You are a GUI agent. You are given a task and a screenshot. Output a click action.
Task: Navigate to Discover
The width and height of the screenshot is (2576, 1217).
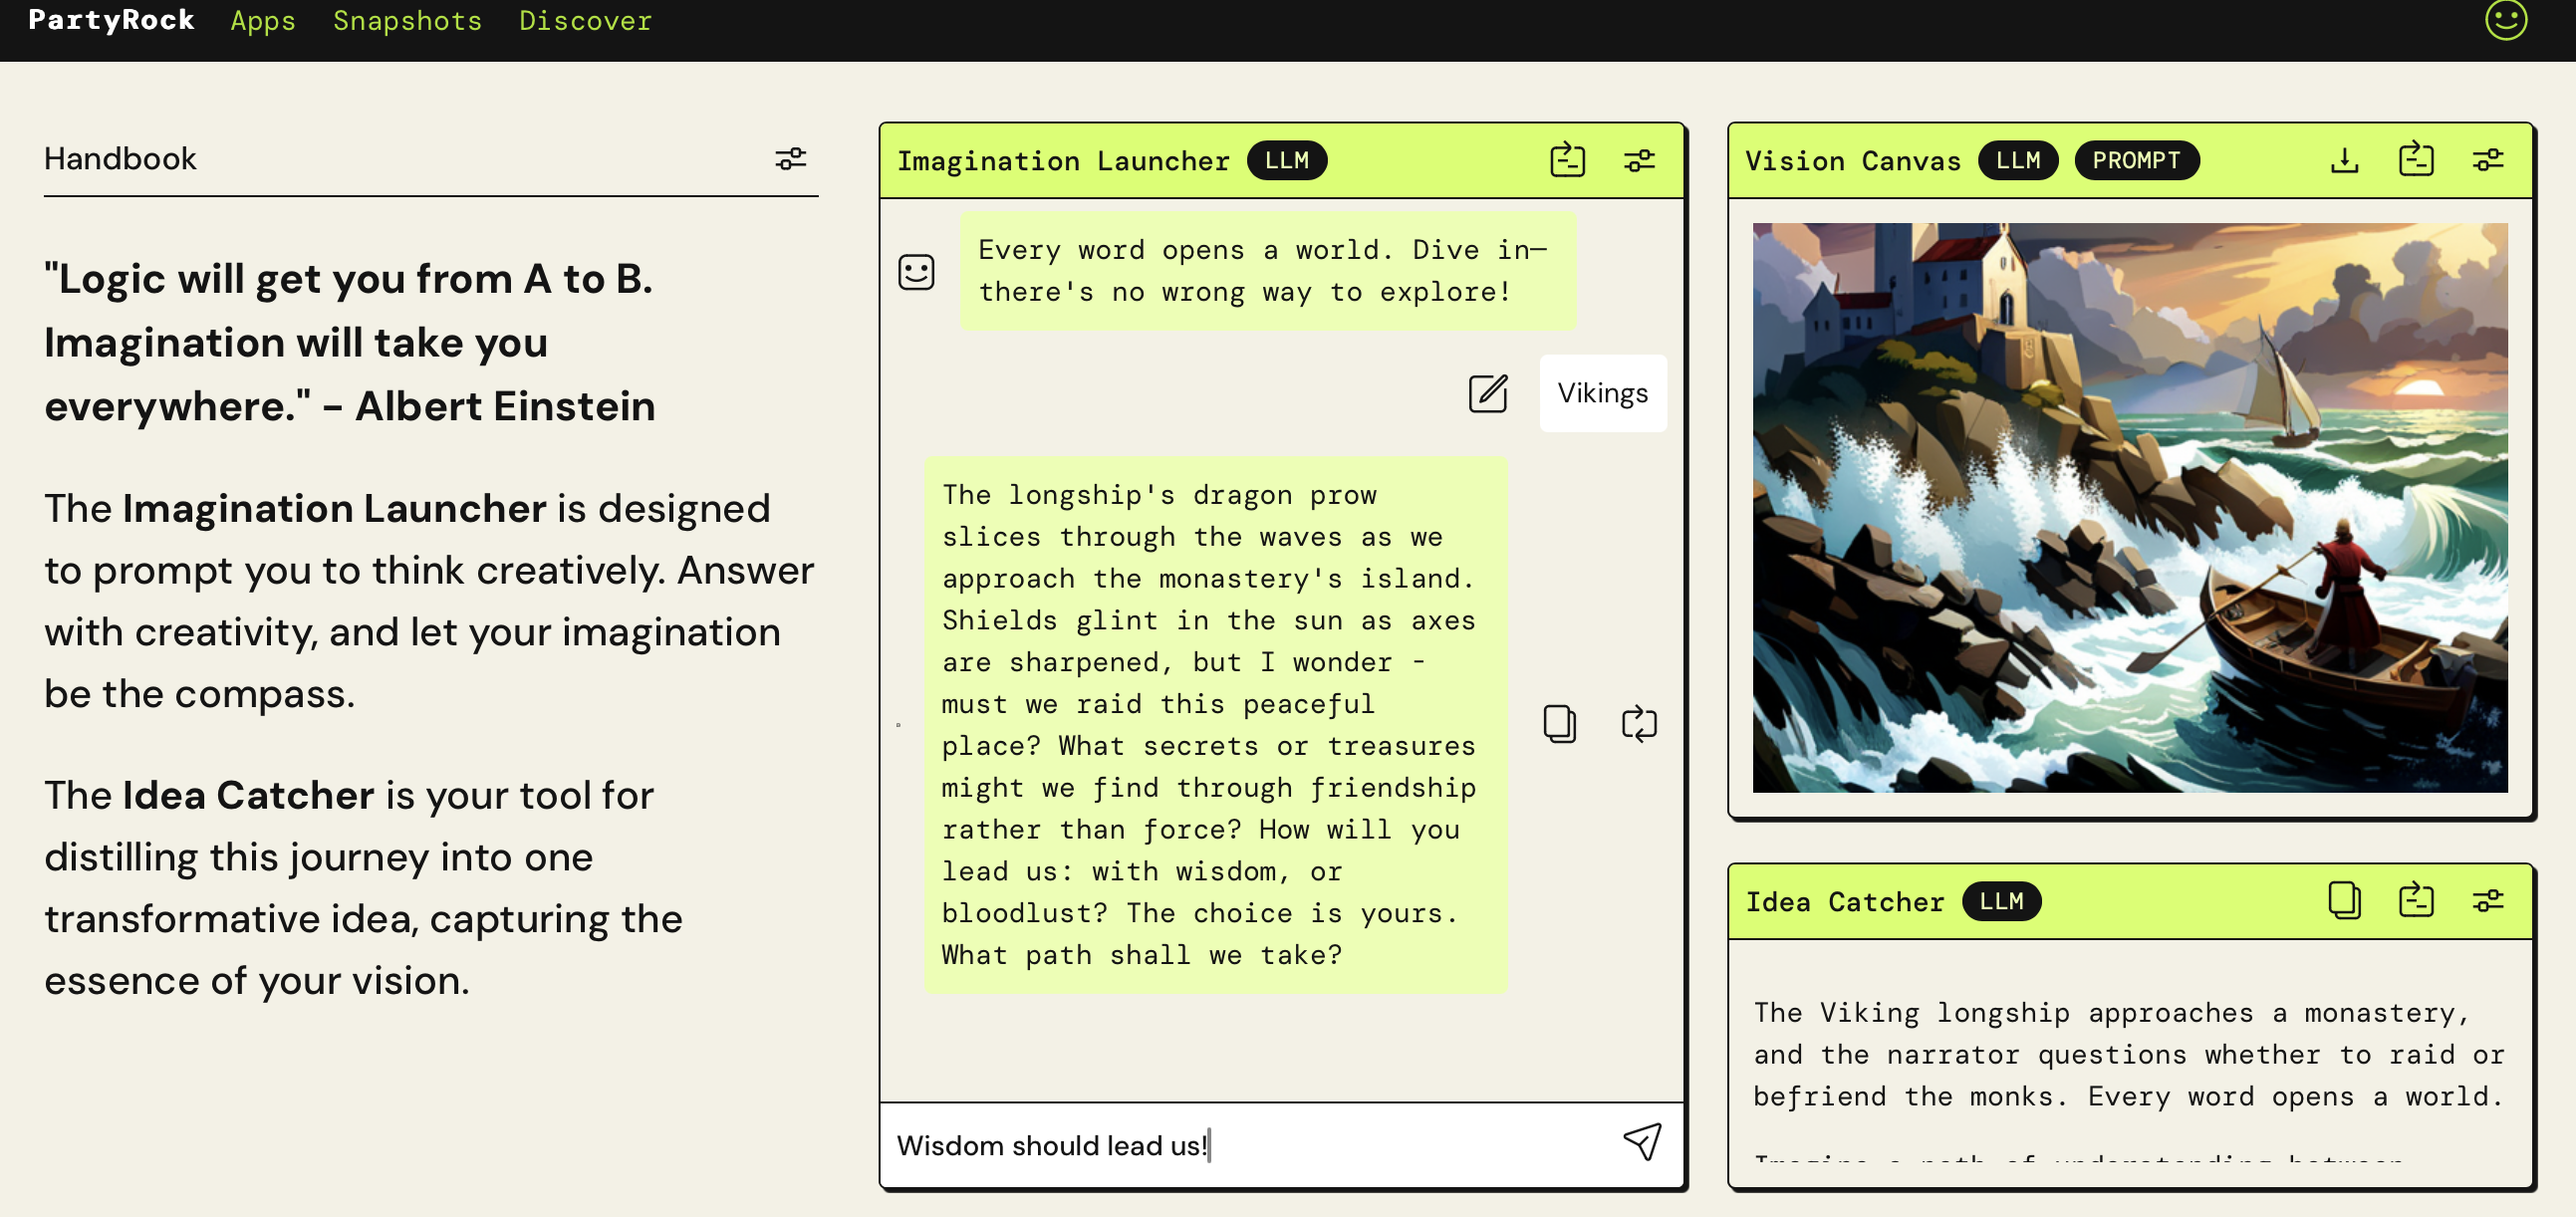[585, 21]
